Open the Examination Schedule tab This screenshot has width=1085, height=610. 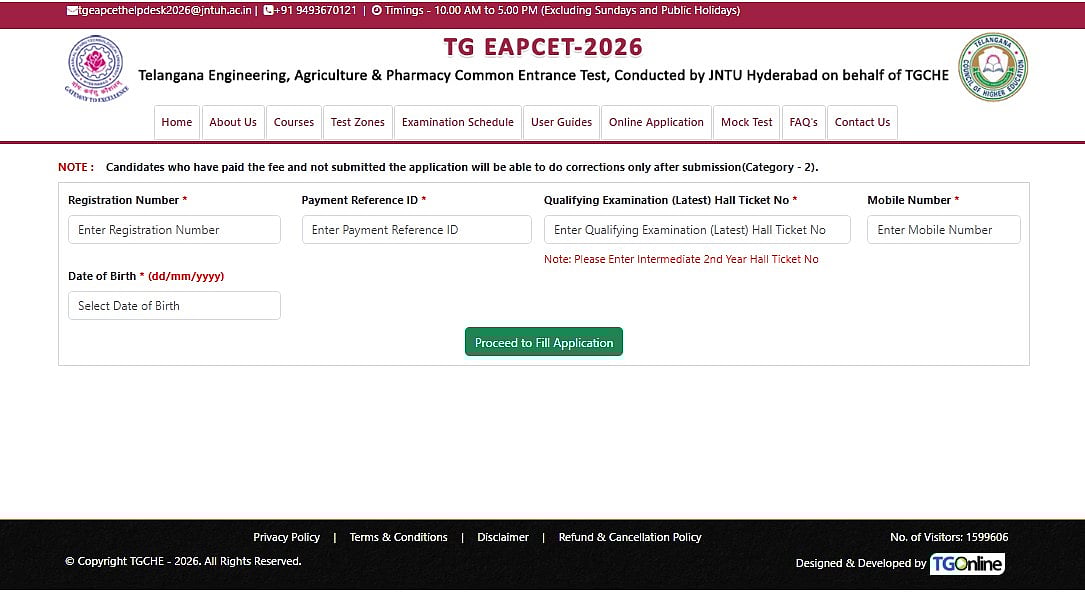[x=457, y=122]
